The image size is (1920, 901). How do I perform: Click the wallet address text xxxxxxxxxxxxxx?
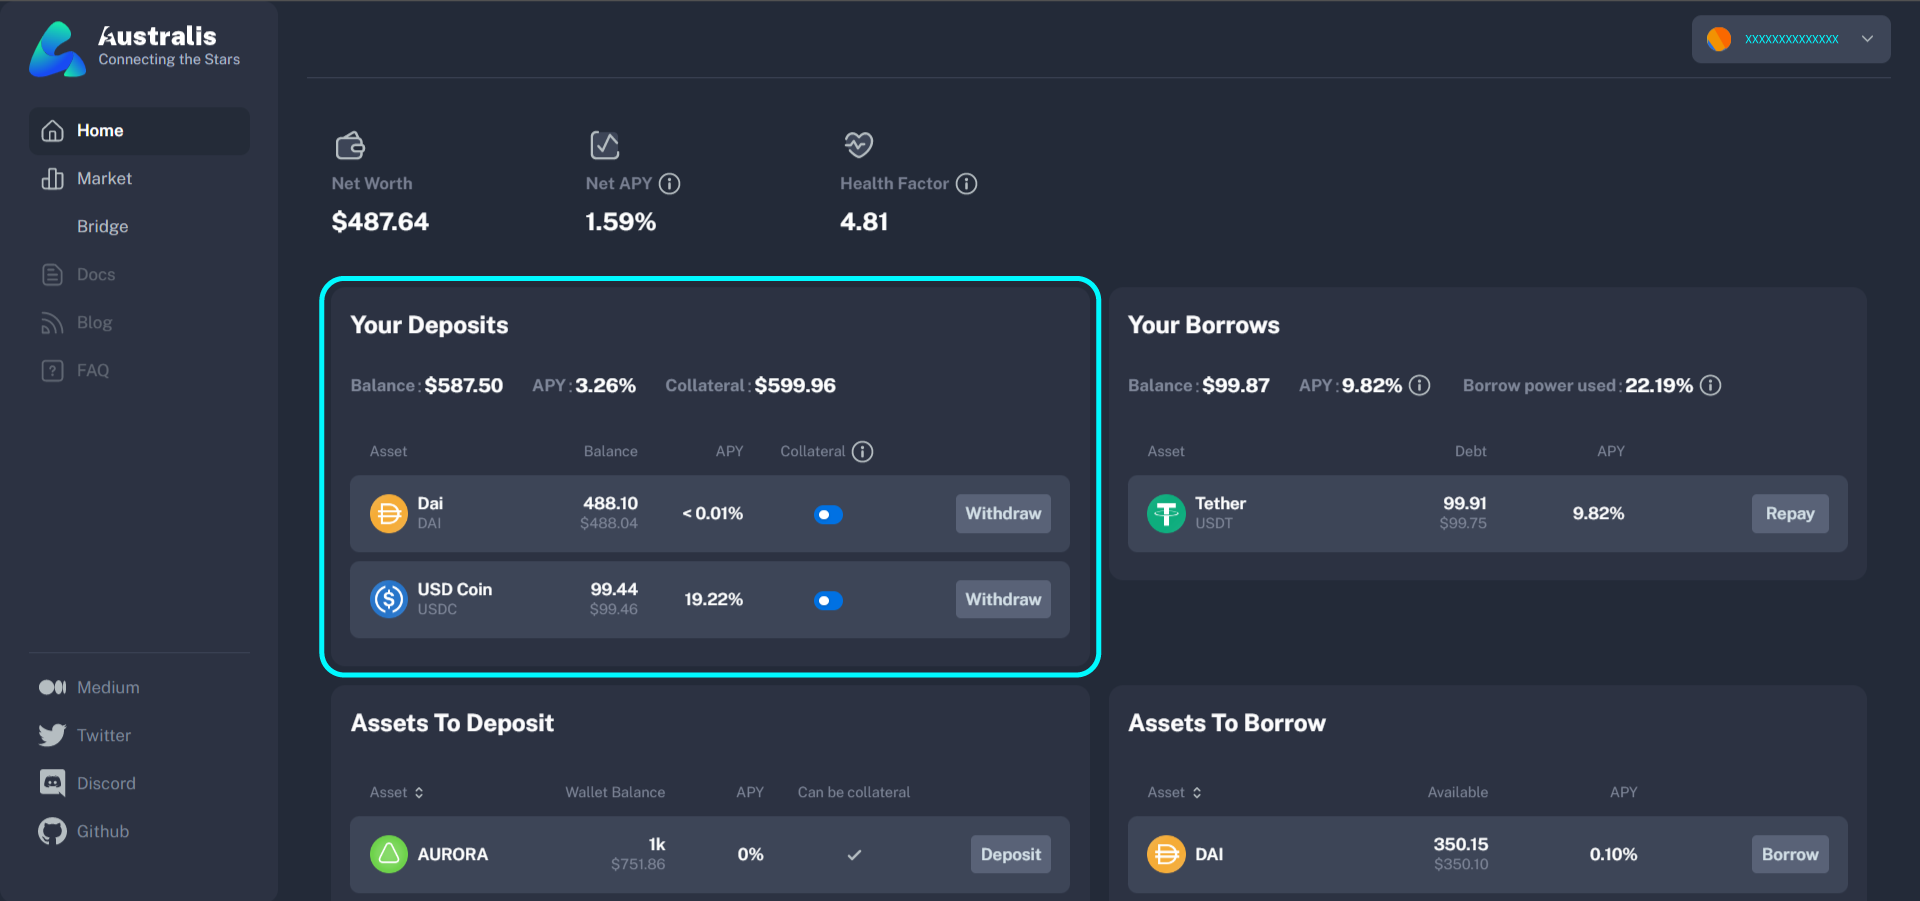1791,39
